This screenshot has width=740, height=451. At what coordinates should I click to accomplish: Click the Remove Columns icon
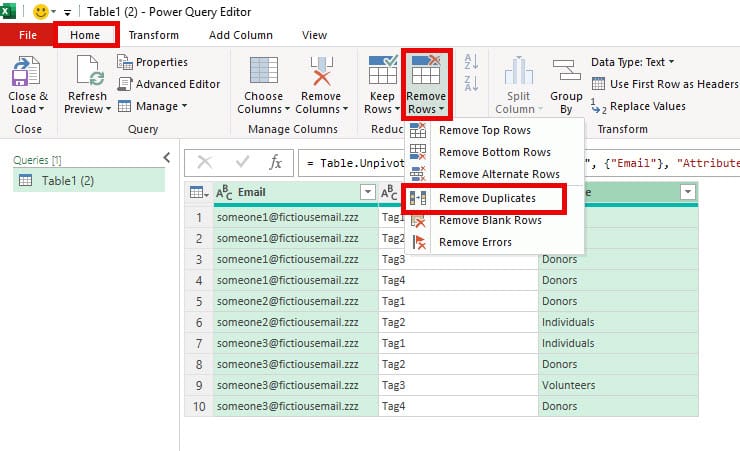point(321,71)
